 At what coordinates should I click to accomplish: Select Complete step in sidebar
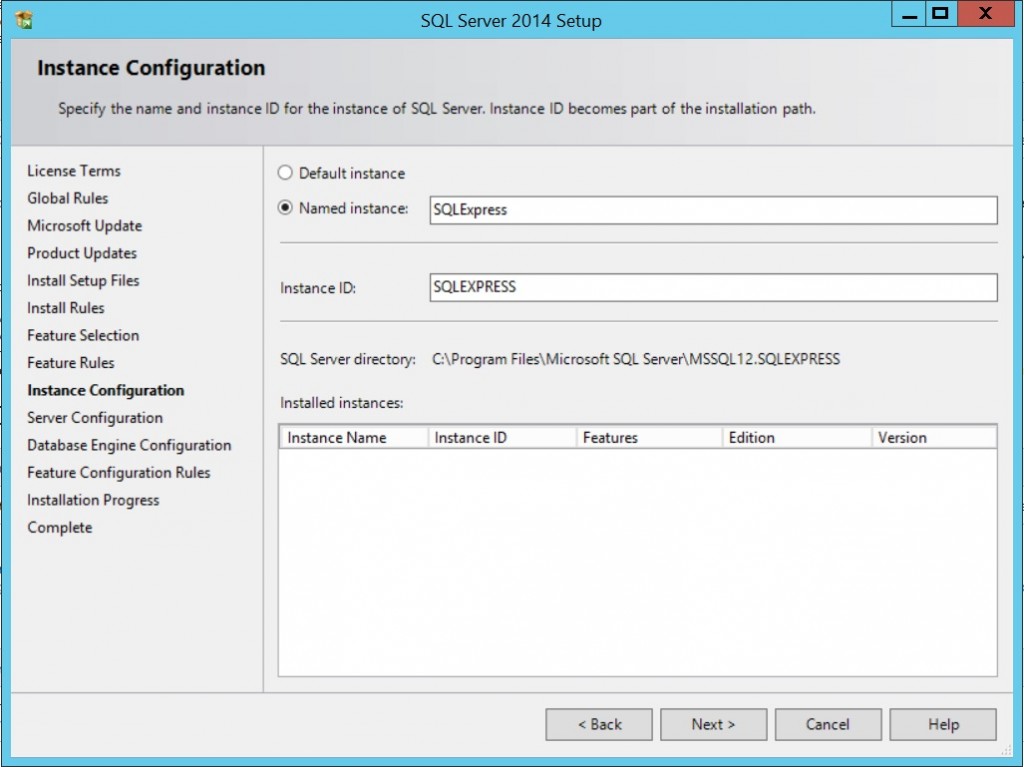click(60, 527)
